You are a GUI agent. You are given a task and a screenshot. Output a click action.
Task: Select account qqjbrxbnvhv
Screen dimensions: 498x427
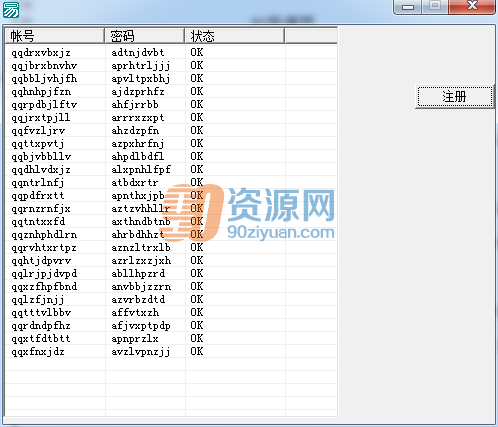44,66
